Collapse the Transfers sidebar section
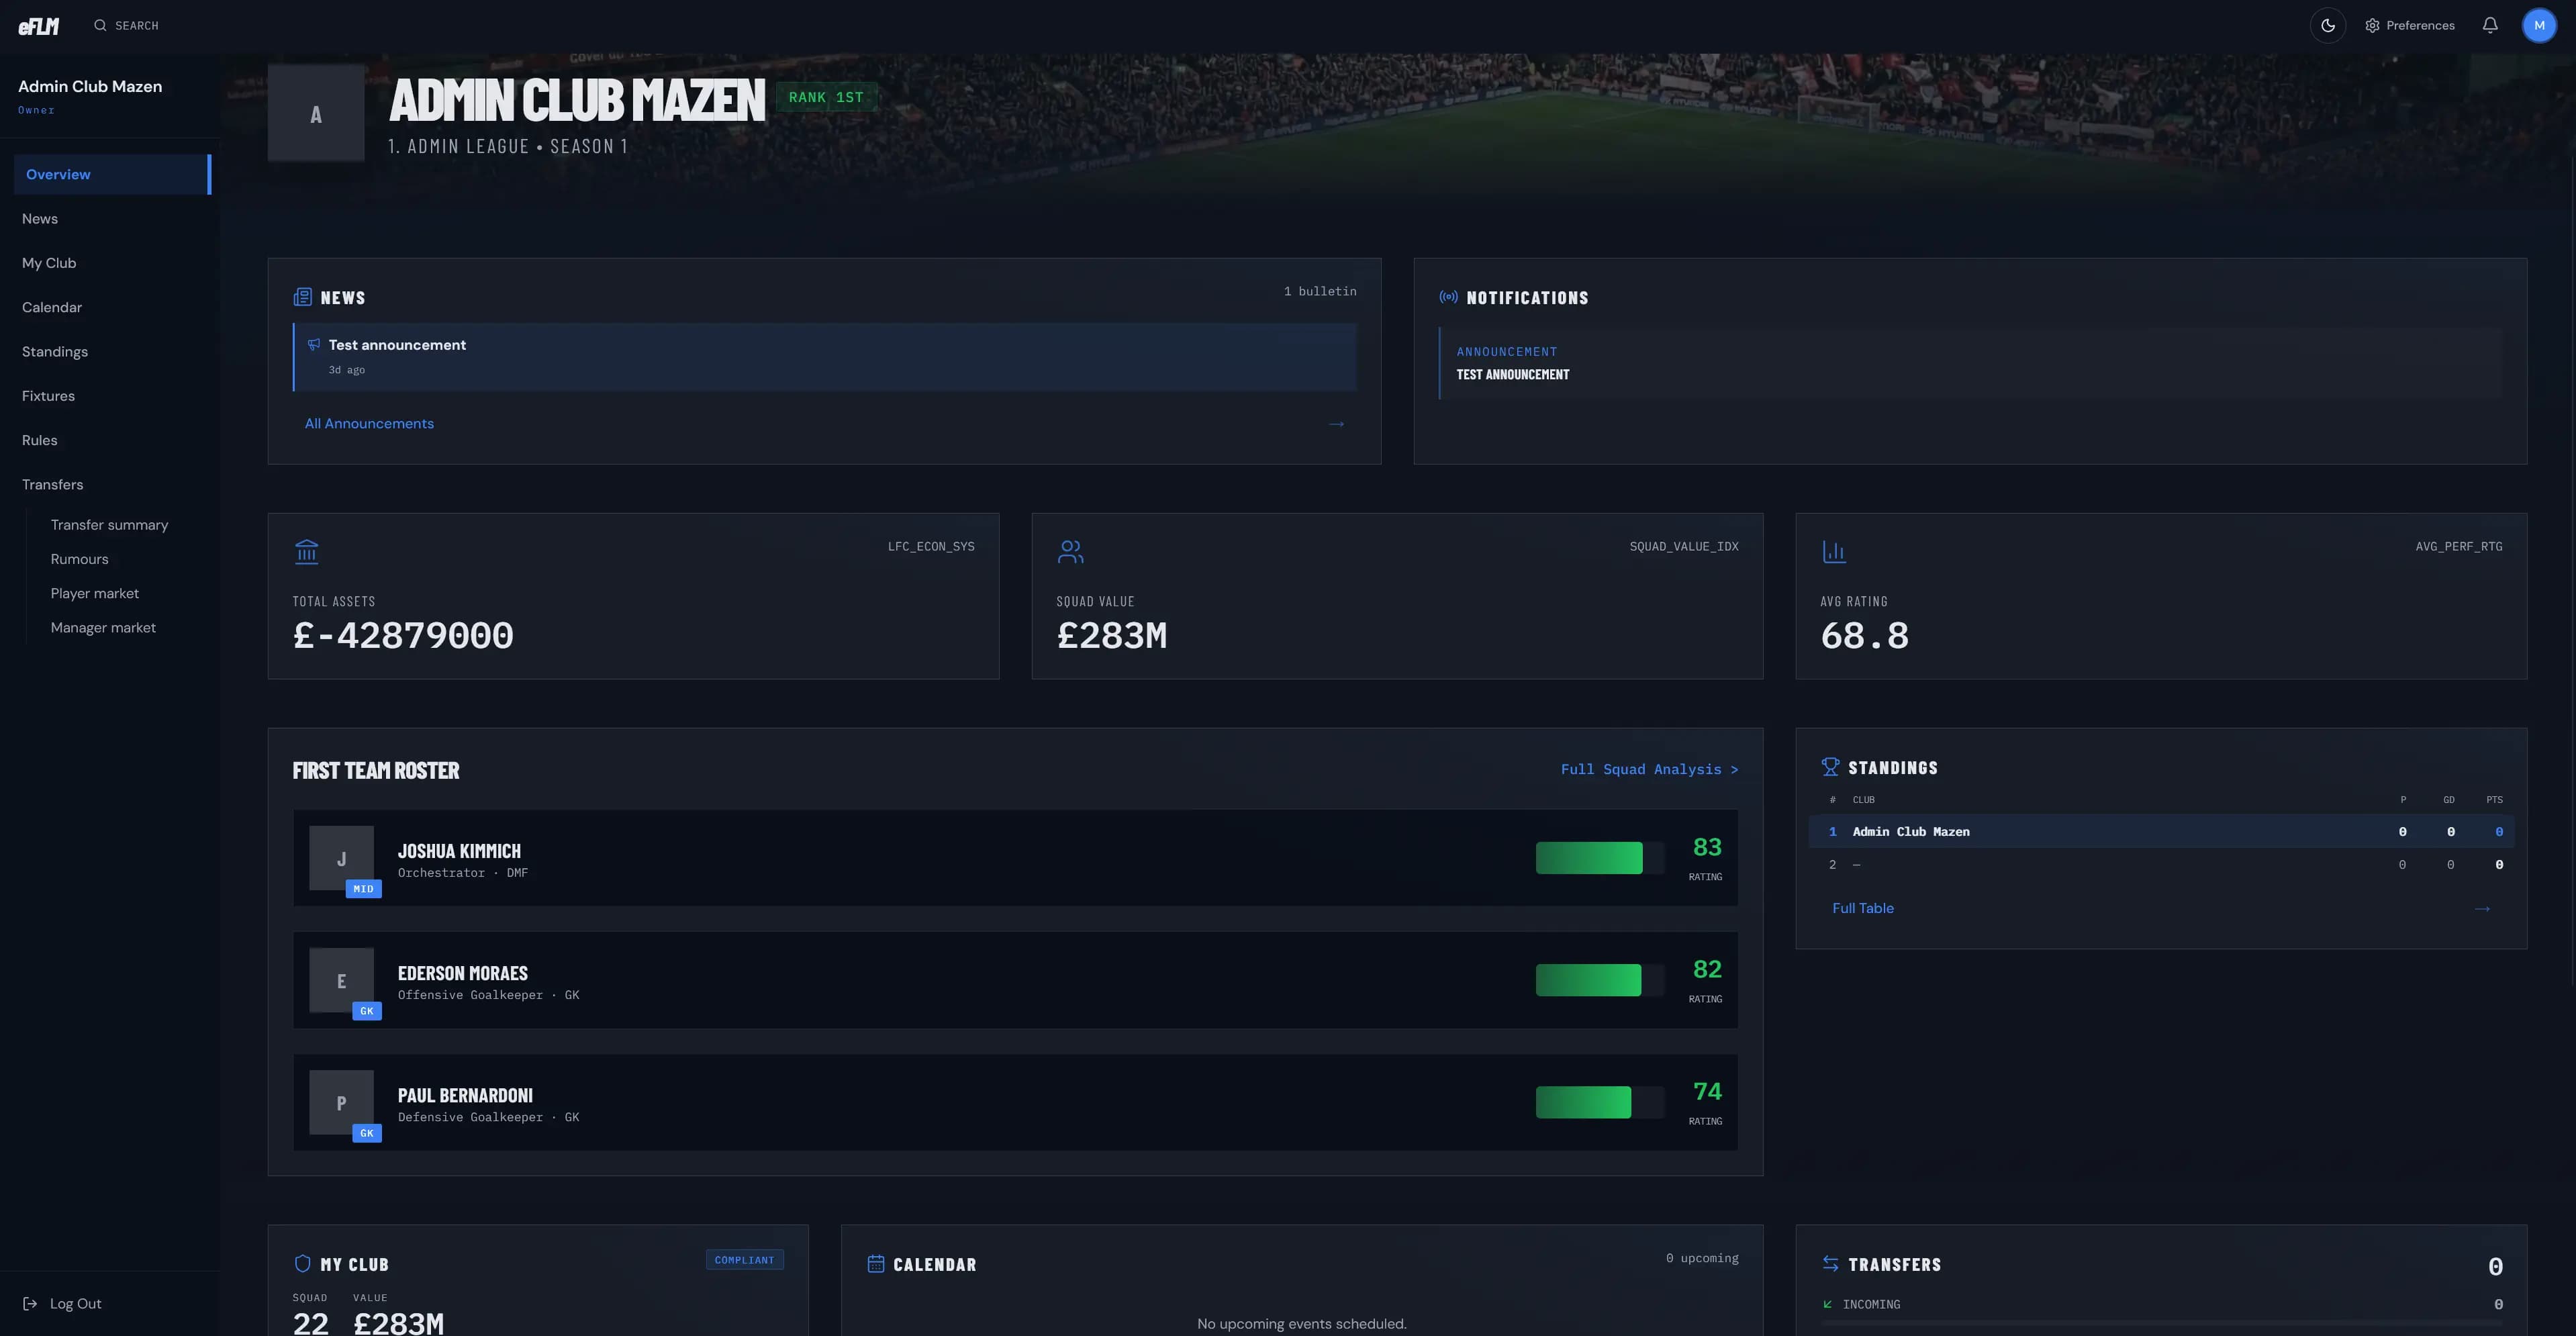 click(53, 485)
